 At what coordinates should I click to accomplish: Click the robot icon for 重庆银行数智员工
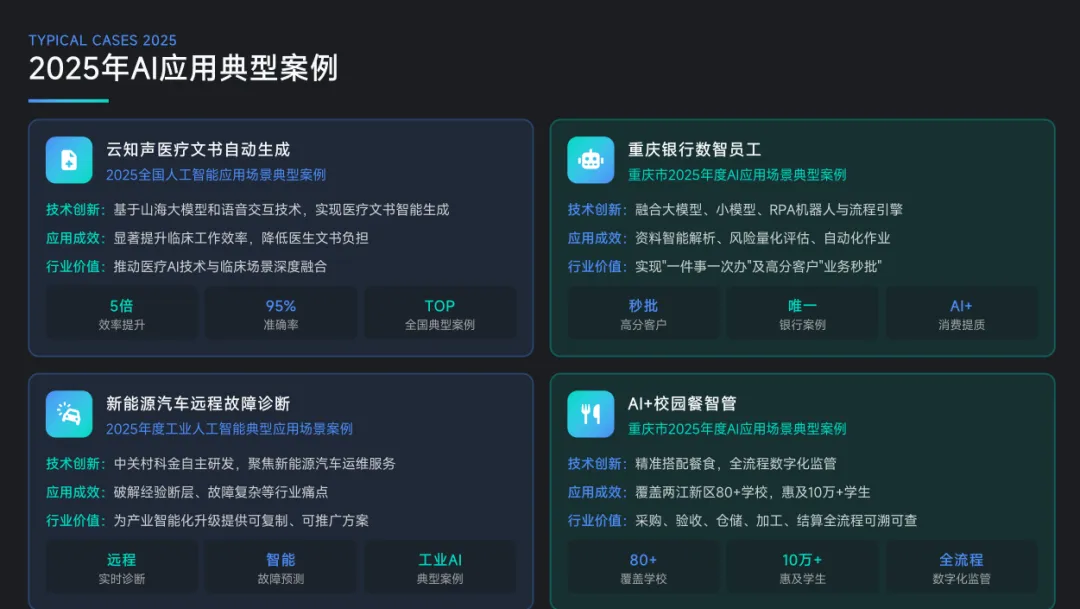pos(590,160)
